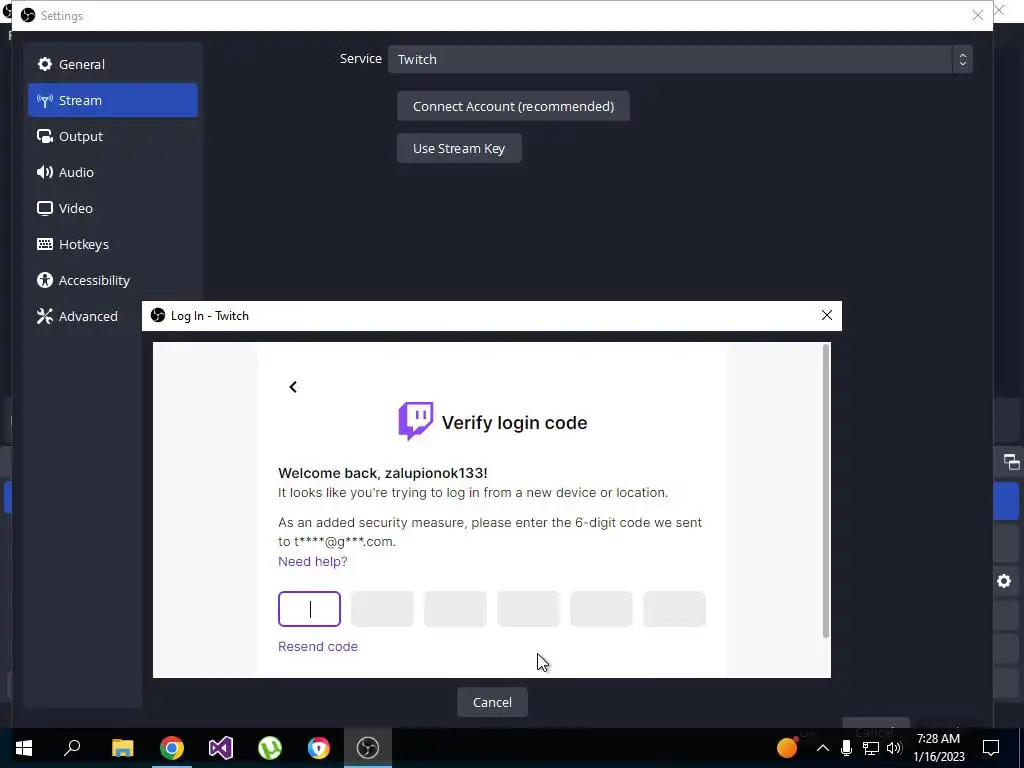The height and width of the screenshot is (768, 1024).
Task: Click the Service combo box arrows
Action: [962, 59]
